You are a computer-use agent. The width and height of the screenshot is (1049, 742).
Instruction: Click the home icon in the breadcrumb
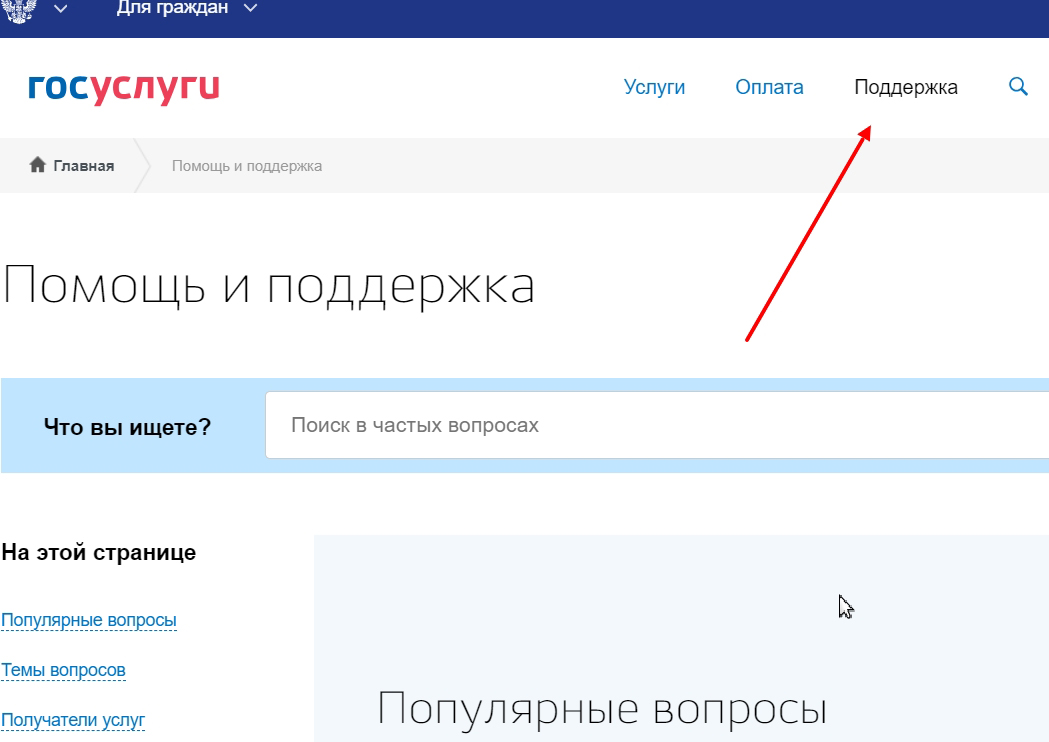point(38,165)
